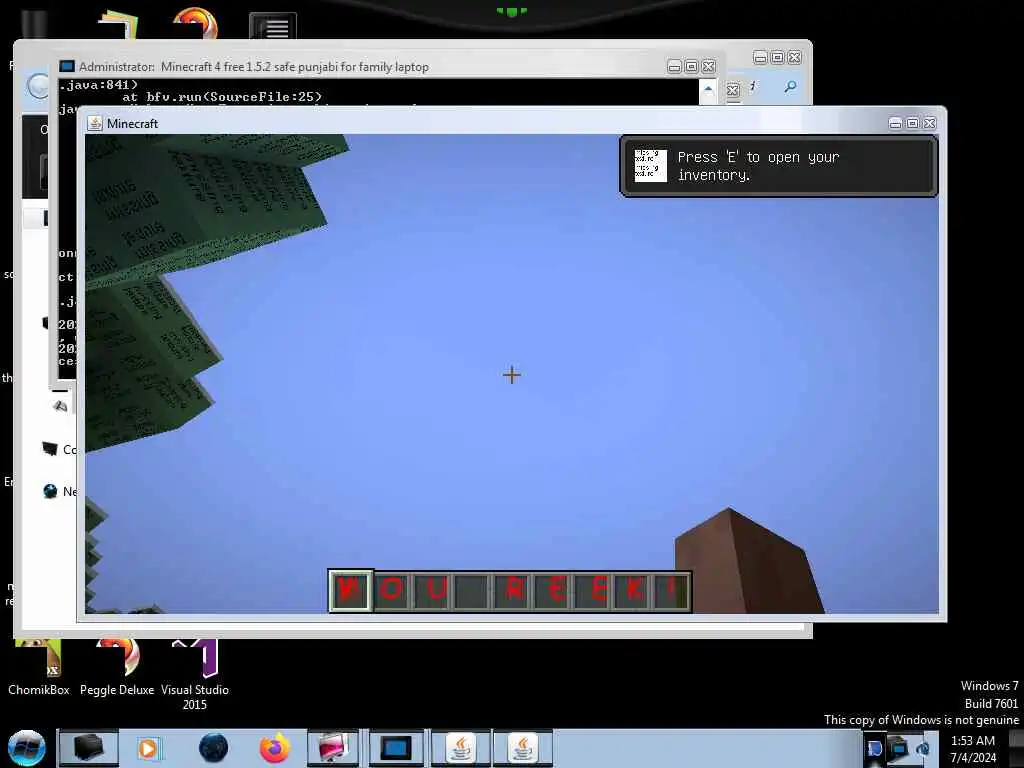The width and height of the screenshot is (1024, 768).
Task: Click the tutorial toast's white item icon
Action: [650, 165]
